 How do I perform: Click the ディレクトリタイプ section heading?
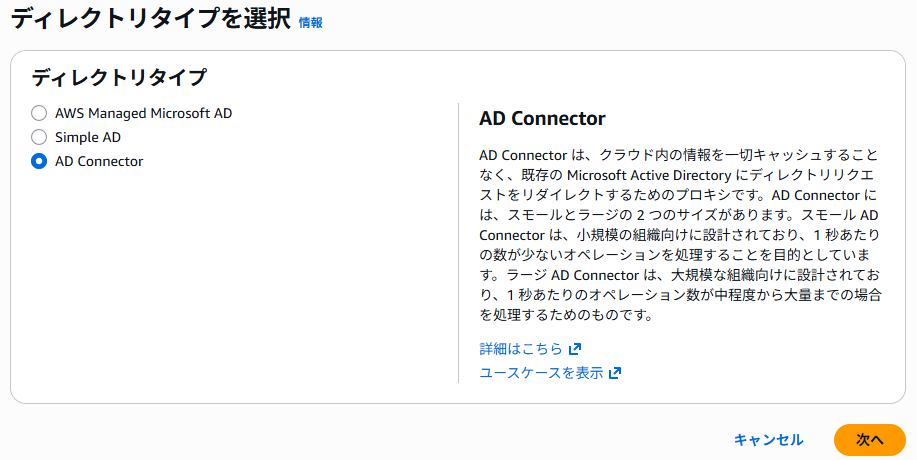point(119,77)
